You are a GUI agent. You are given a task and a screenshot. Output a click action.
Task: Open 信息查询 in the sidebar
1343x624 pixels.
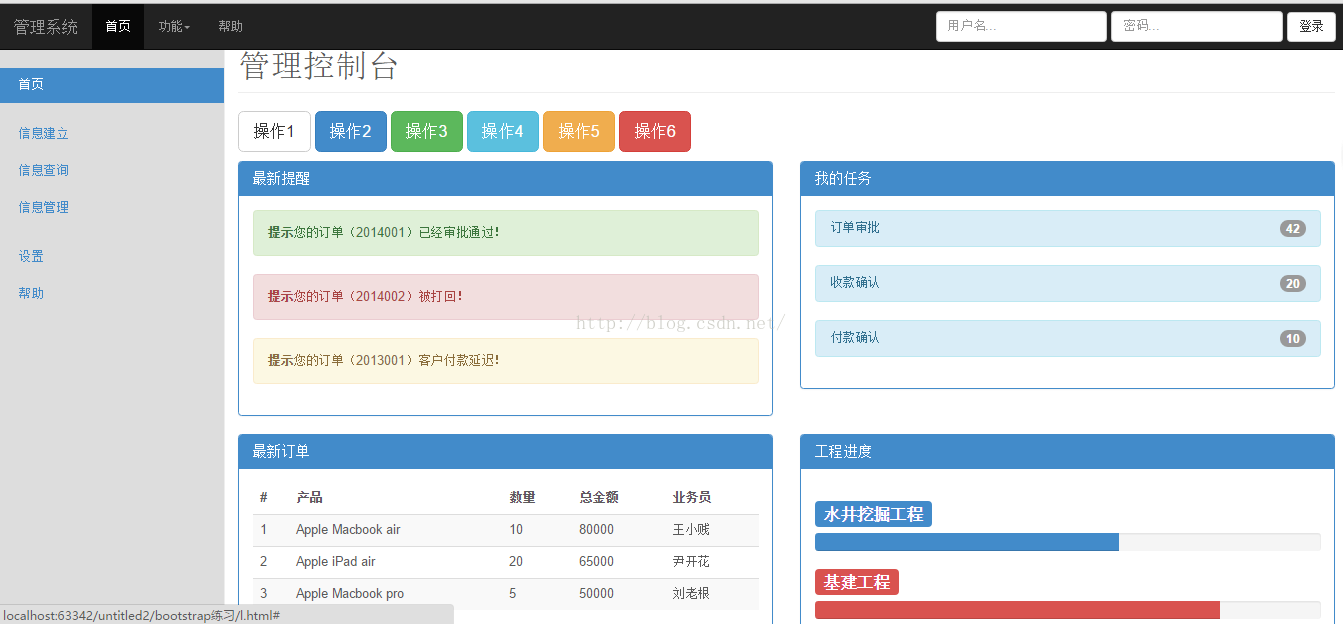[43, 170]
